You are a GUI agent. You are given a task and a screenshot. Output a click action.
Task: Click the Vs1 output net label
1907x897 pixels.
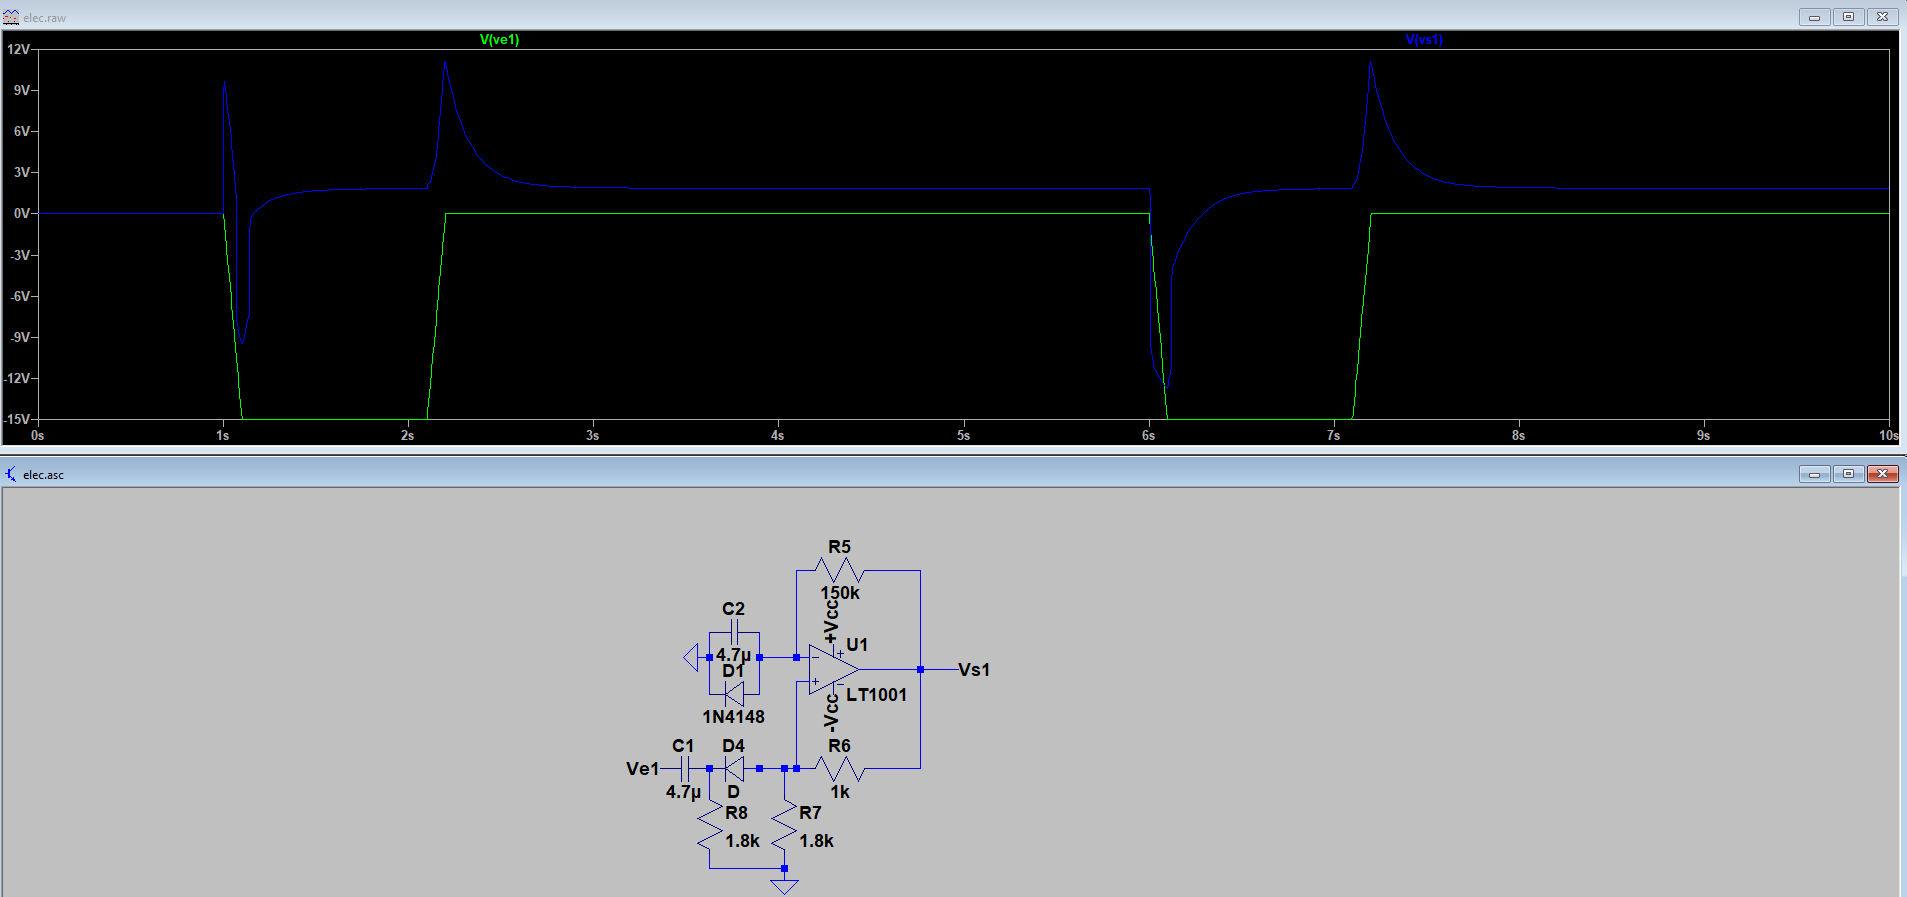(973, 670)
